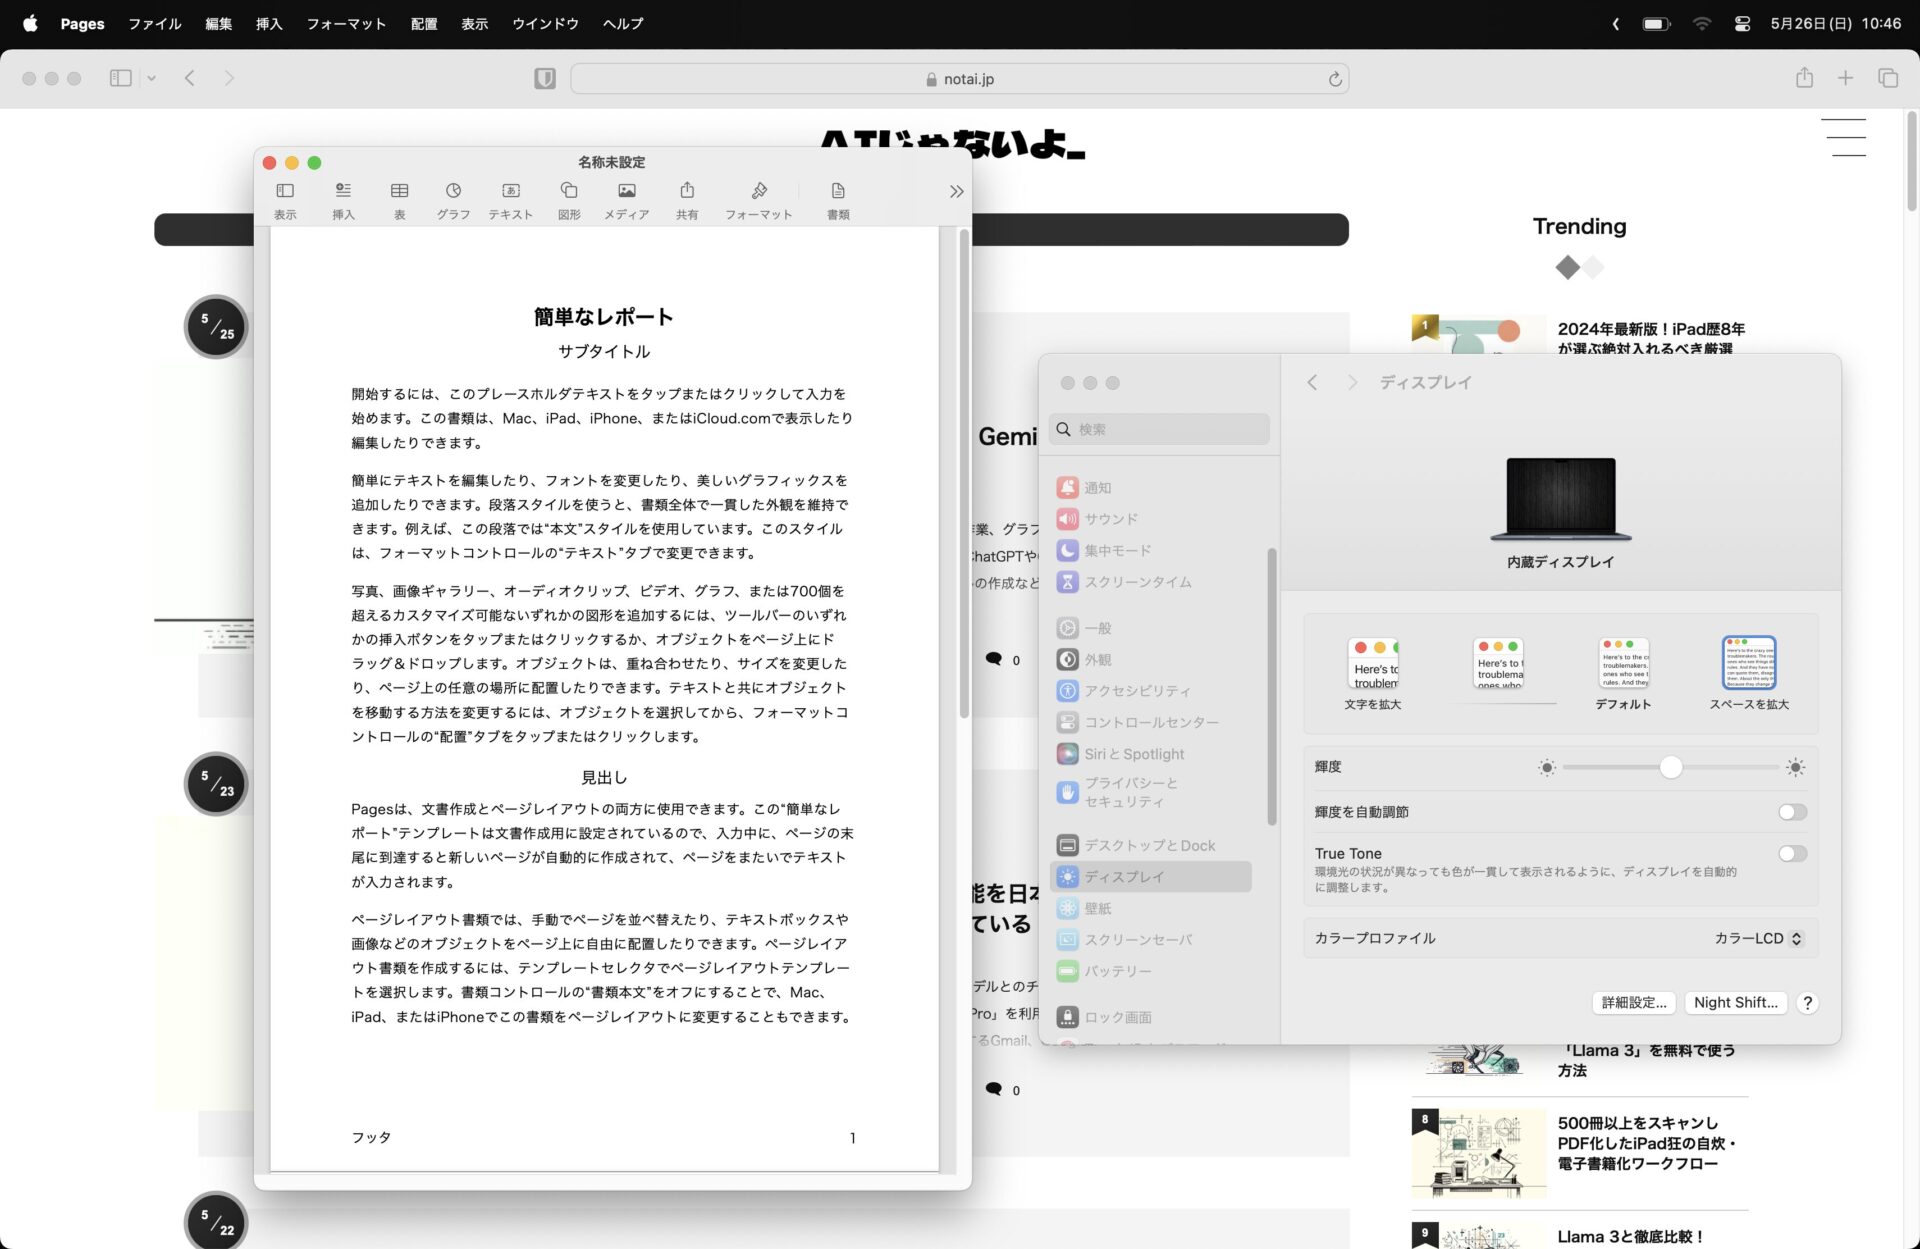Open the グラフ (chart) toolbar icon
Image resolution: width=1920 pixels, height=1249 pixels.
pyautogui.click(x=453, y=191)
